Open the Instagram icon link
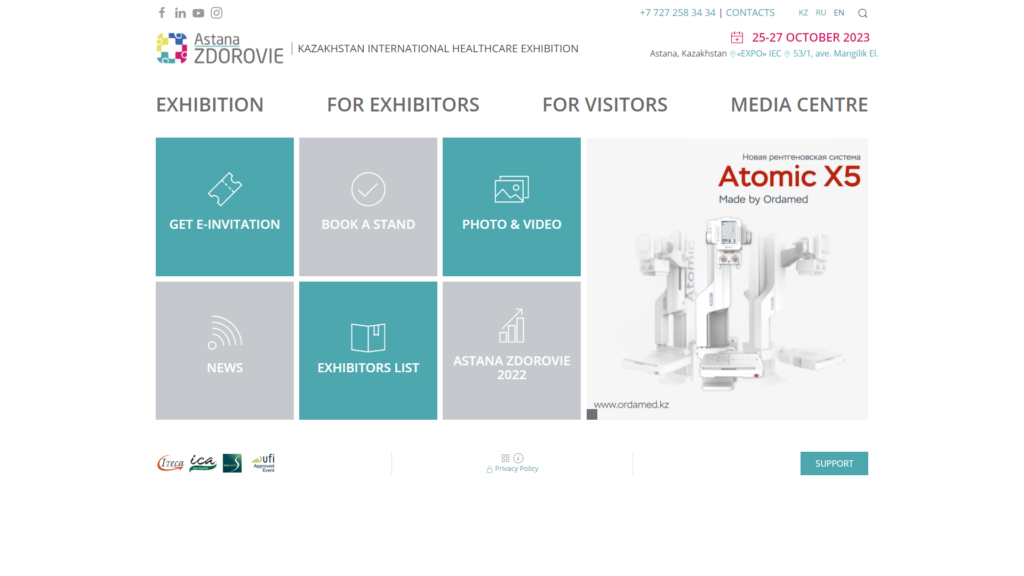The width and height of the screenshot is (1024, 576). tap(217, 13)
